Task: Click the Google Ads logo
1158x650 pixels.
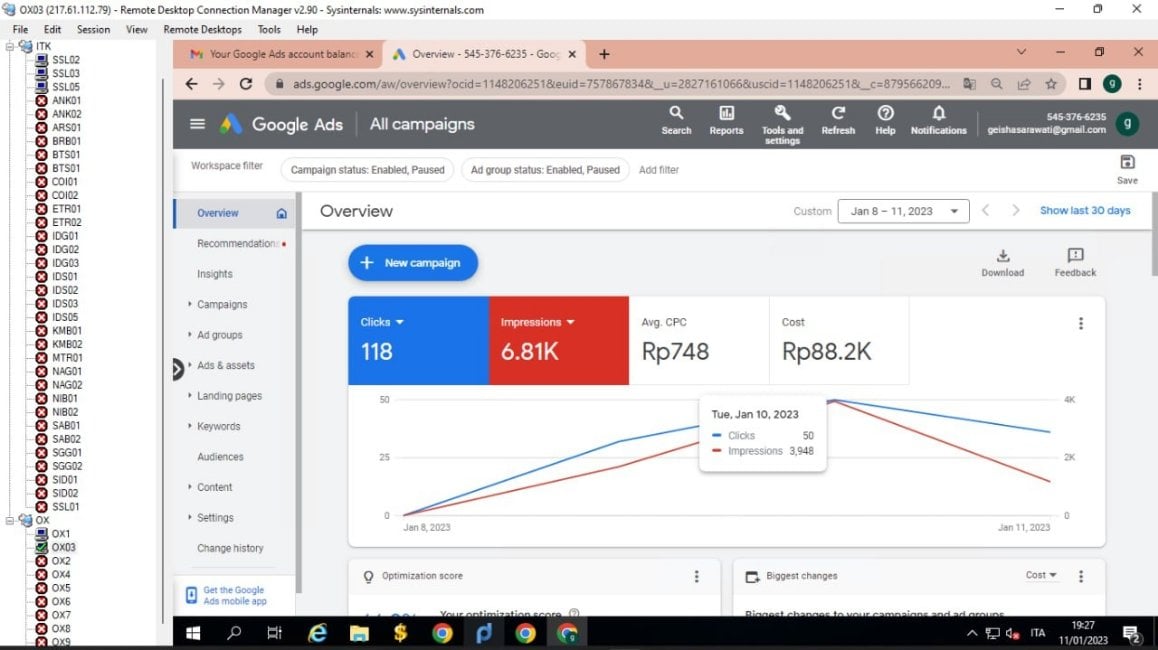Action: [x=230, y=124]
